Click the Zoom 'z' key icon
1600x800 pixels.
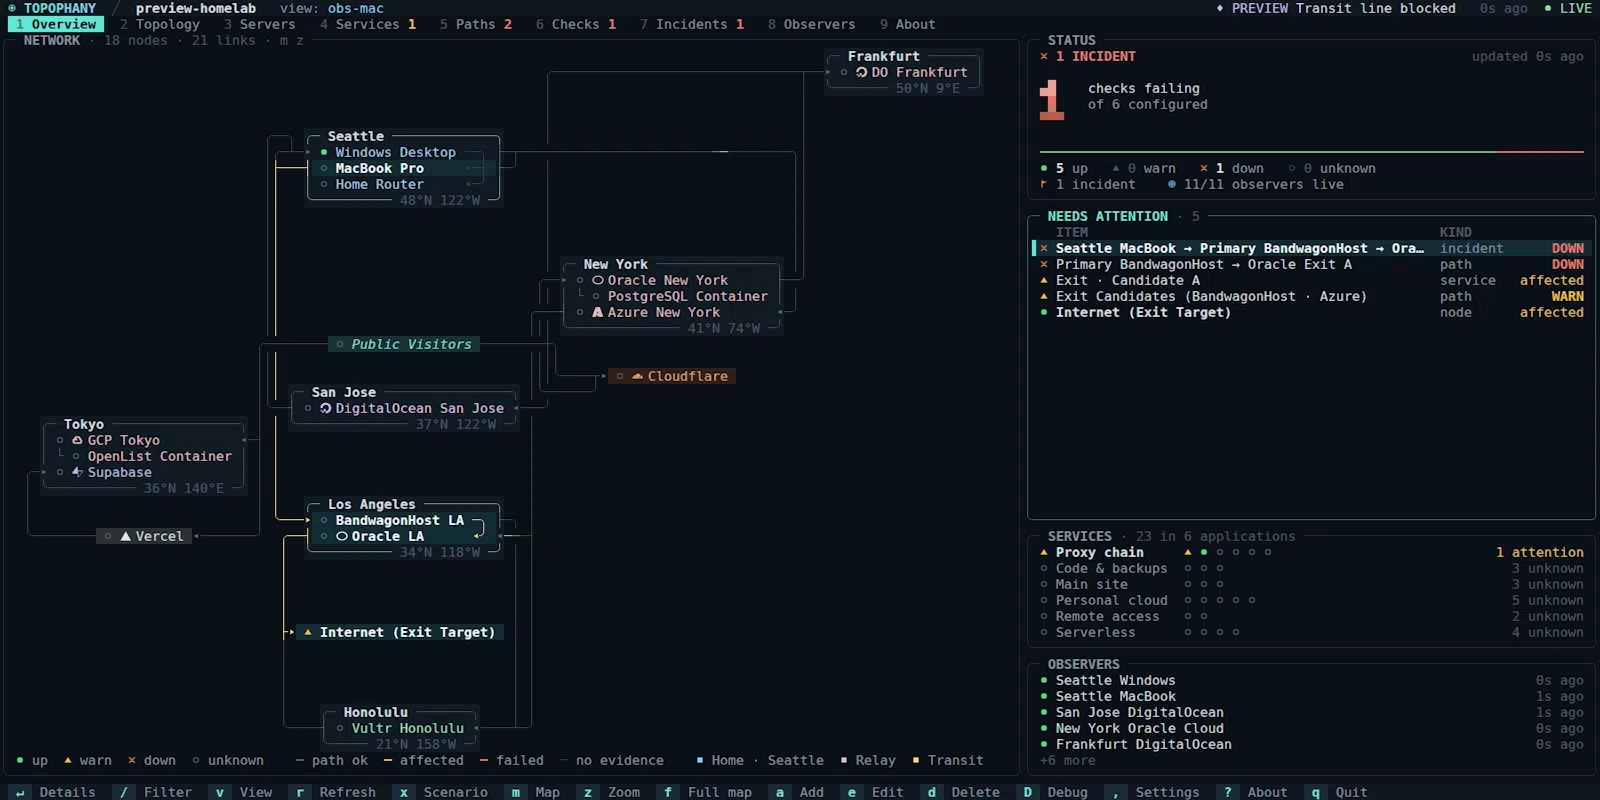click(588, 792)
